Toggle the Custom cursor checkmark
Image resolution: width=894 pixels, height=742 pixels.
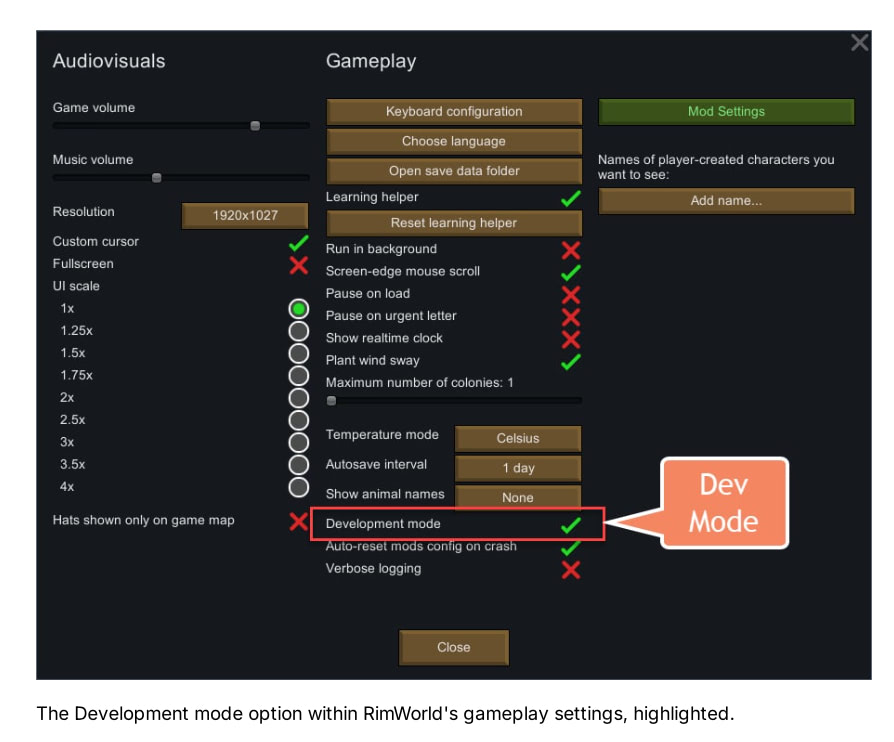click(298, 243)
